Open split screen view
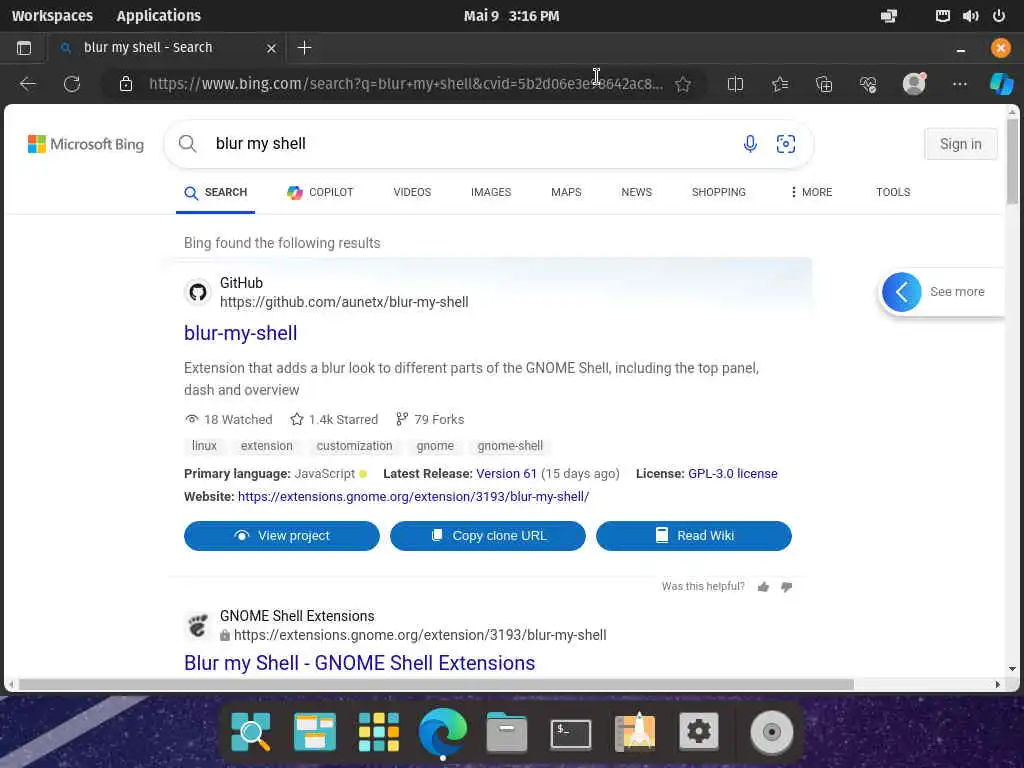This screenshot has height=768, width=1024. [735, 84]
